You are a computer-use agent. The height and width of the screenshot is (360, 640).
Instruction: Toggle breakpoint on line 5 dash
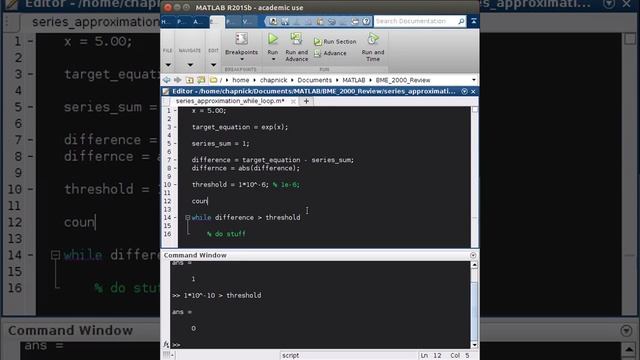pyautogui.click(x=175, y=144)
